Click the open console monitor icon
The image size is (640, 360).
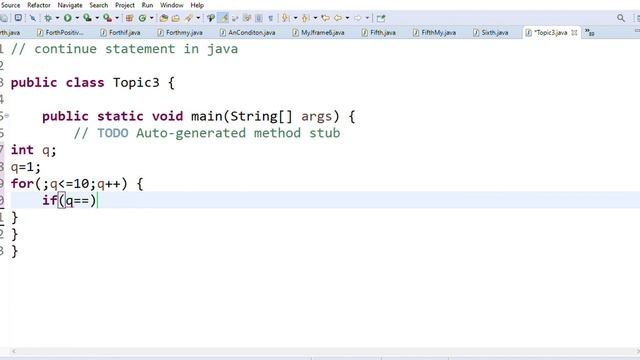(x=18, y=18)
